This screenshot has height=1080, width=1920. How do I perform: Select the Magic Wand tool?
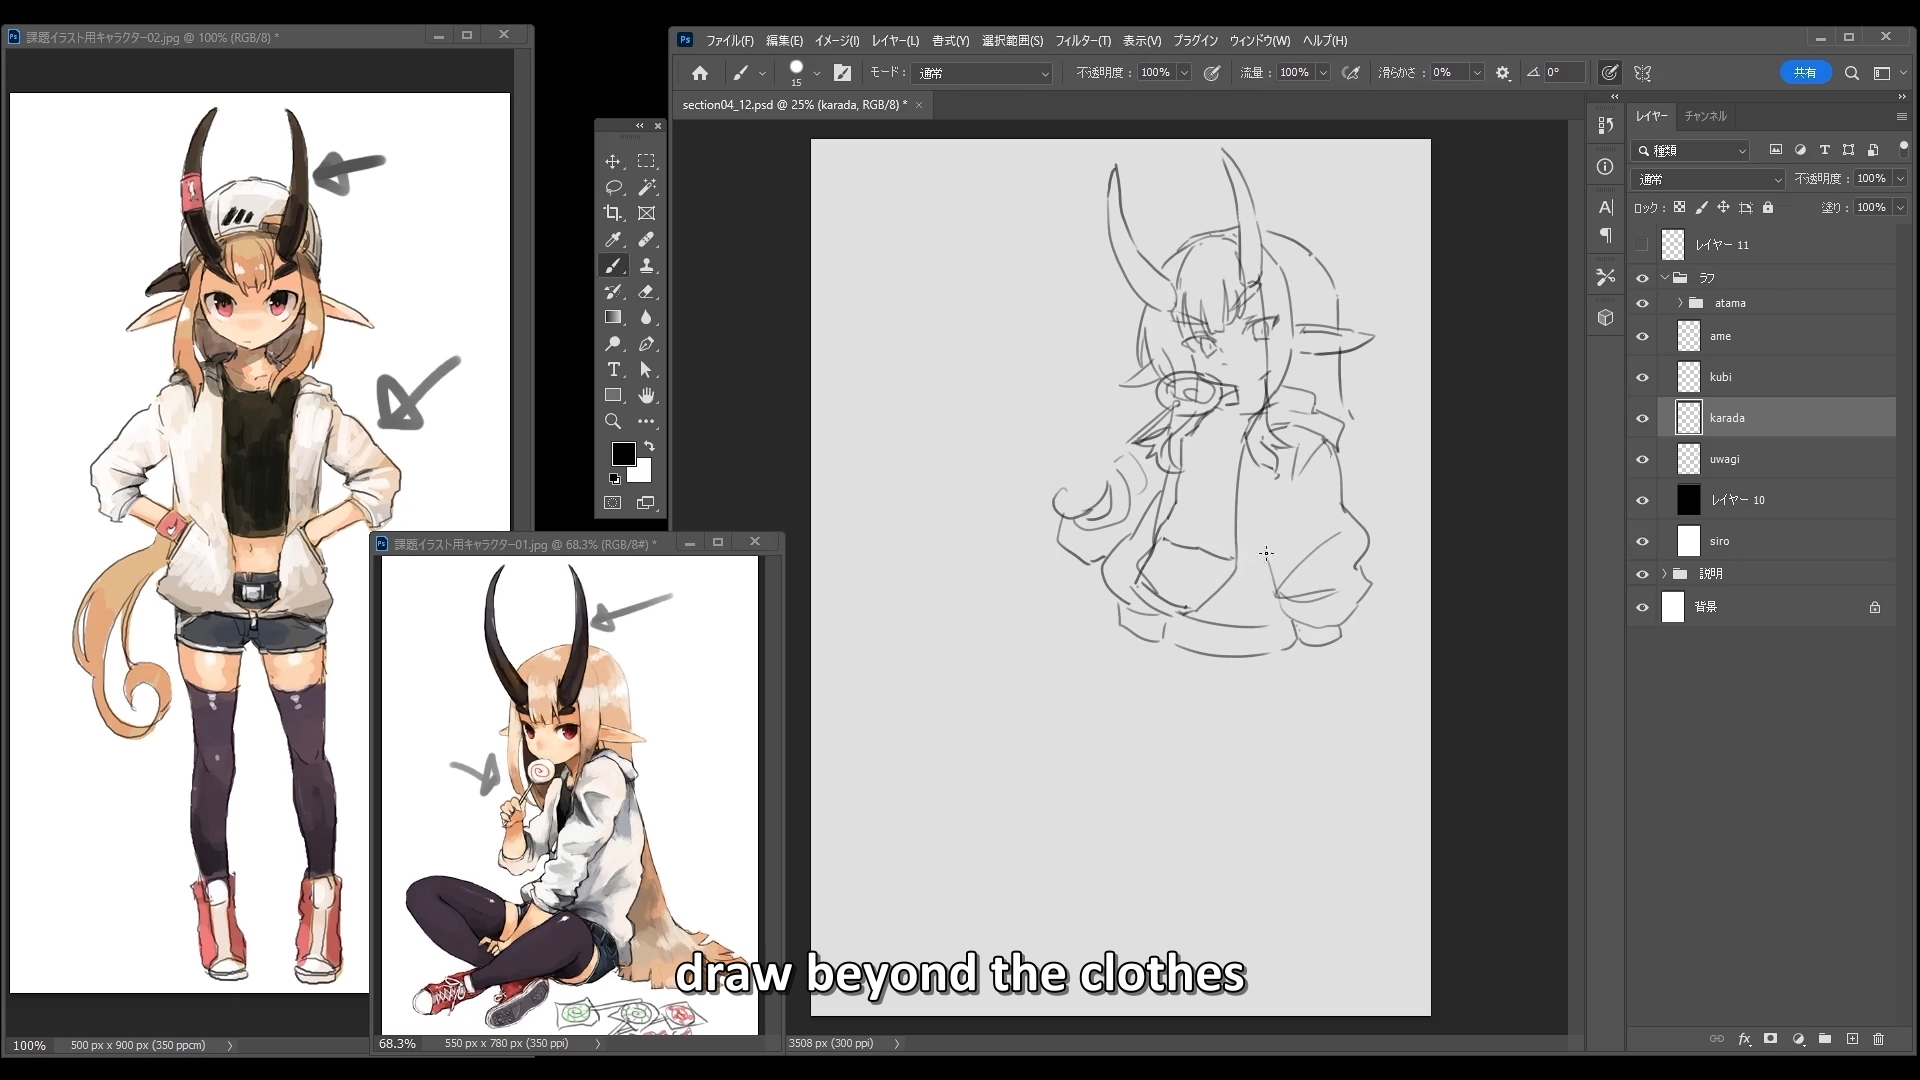pos(647,187)
